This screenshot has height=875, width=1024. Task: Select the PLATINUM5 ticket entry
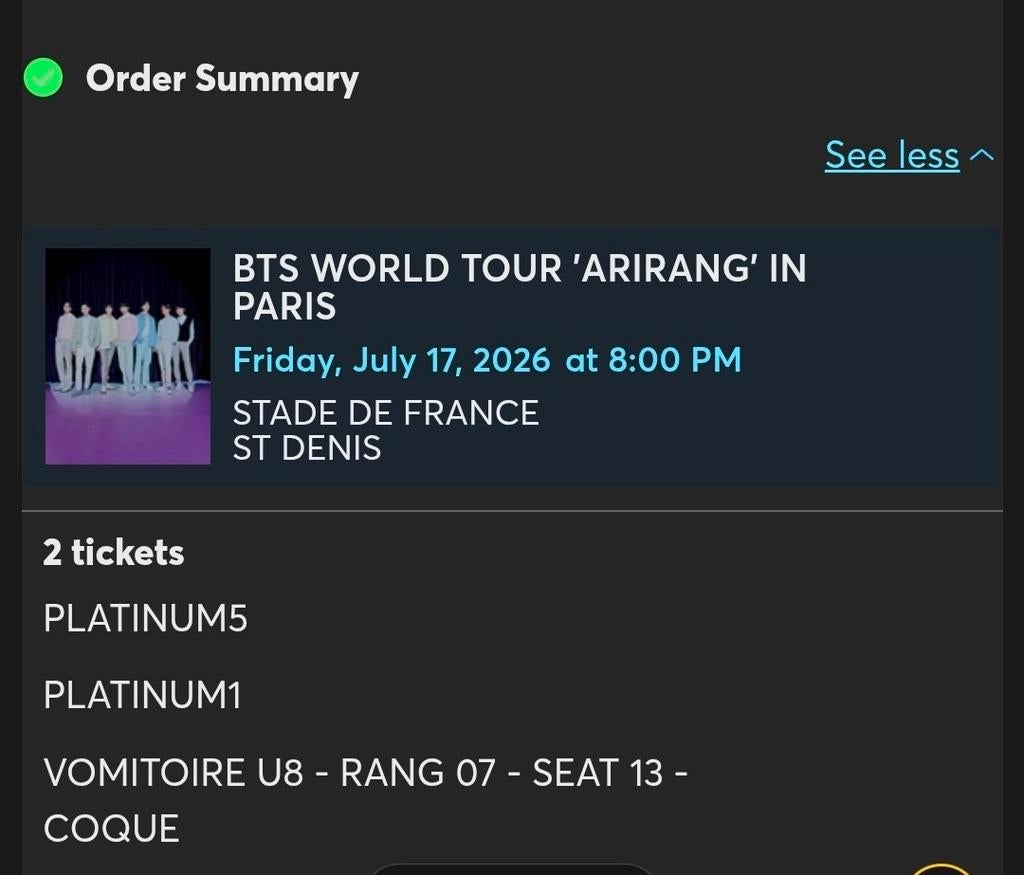[146, 619]
